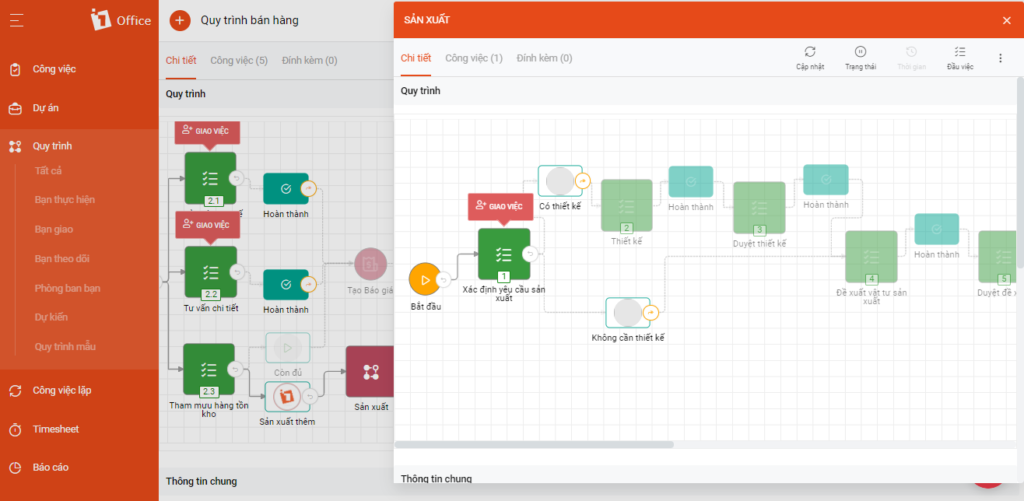Switch to the Đính kèm (0) tab in panel
This screenshot has height=501, width=1024.
coord(544,58)
